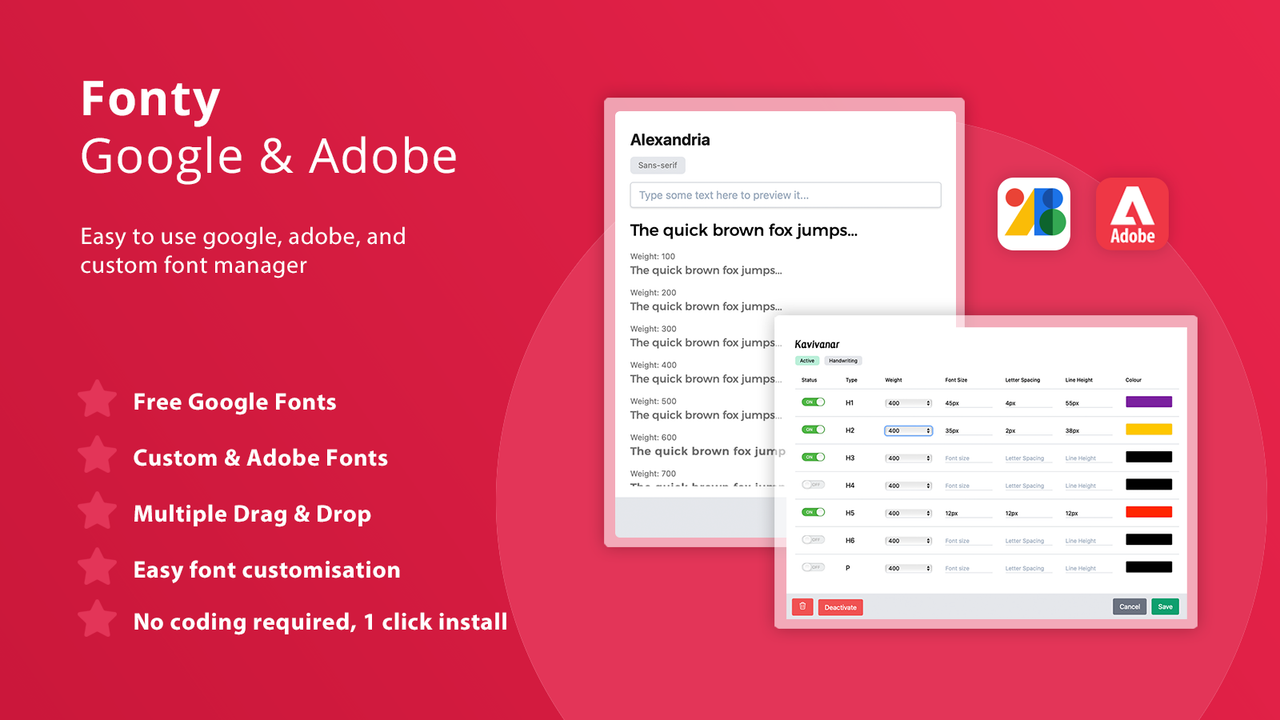This screenshot has width=1280, height=720.
Task: Click the empty H4 line height field
Action: pyautogui.click(x=1088, y=486)
